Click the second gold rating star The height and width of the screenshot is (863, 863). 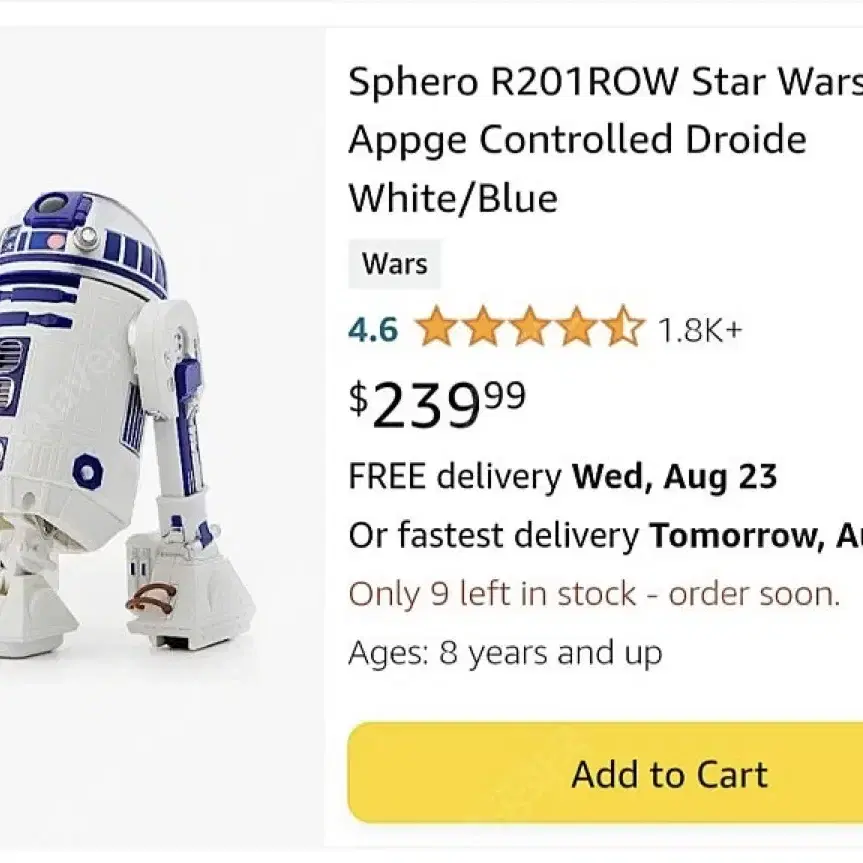click(482, 326)
